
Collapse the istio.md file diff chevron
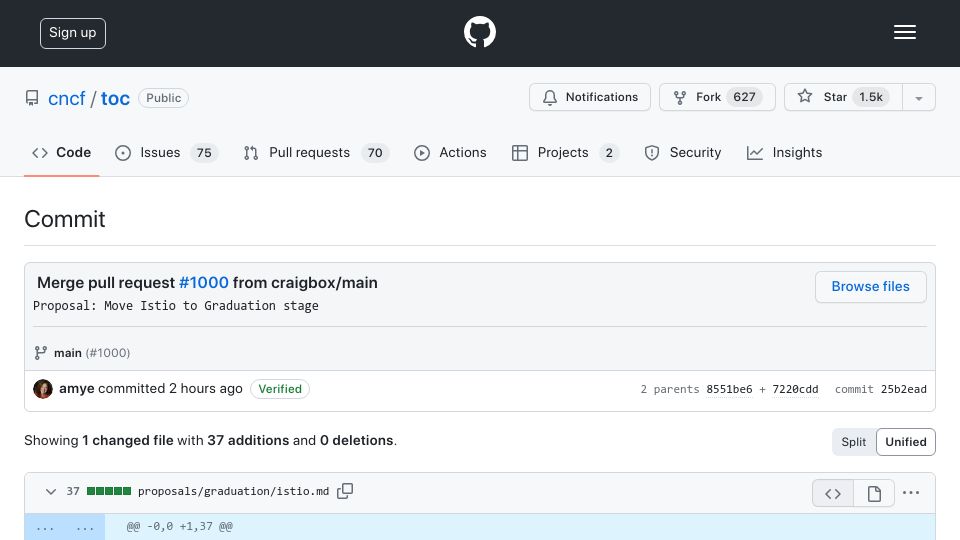[51, 492]
